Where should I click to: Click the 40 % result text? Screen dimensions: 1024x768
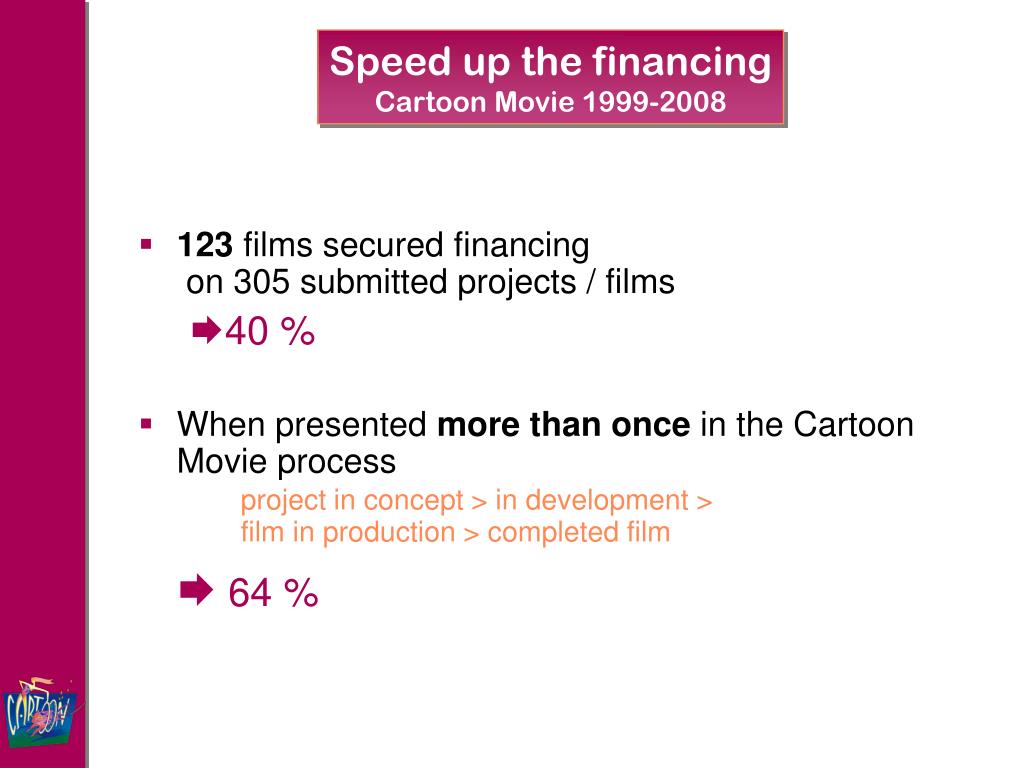270,330
